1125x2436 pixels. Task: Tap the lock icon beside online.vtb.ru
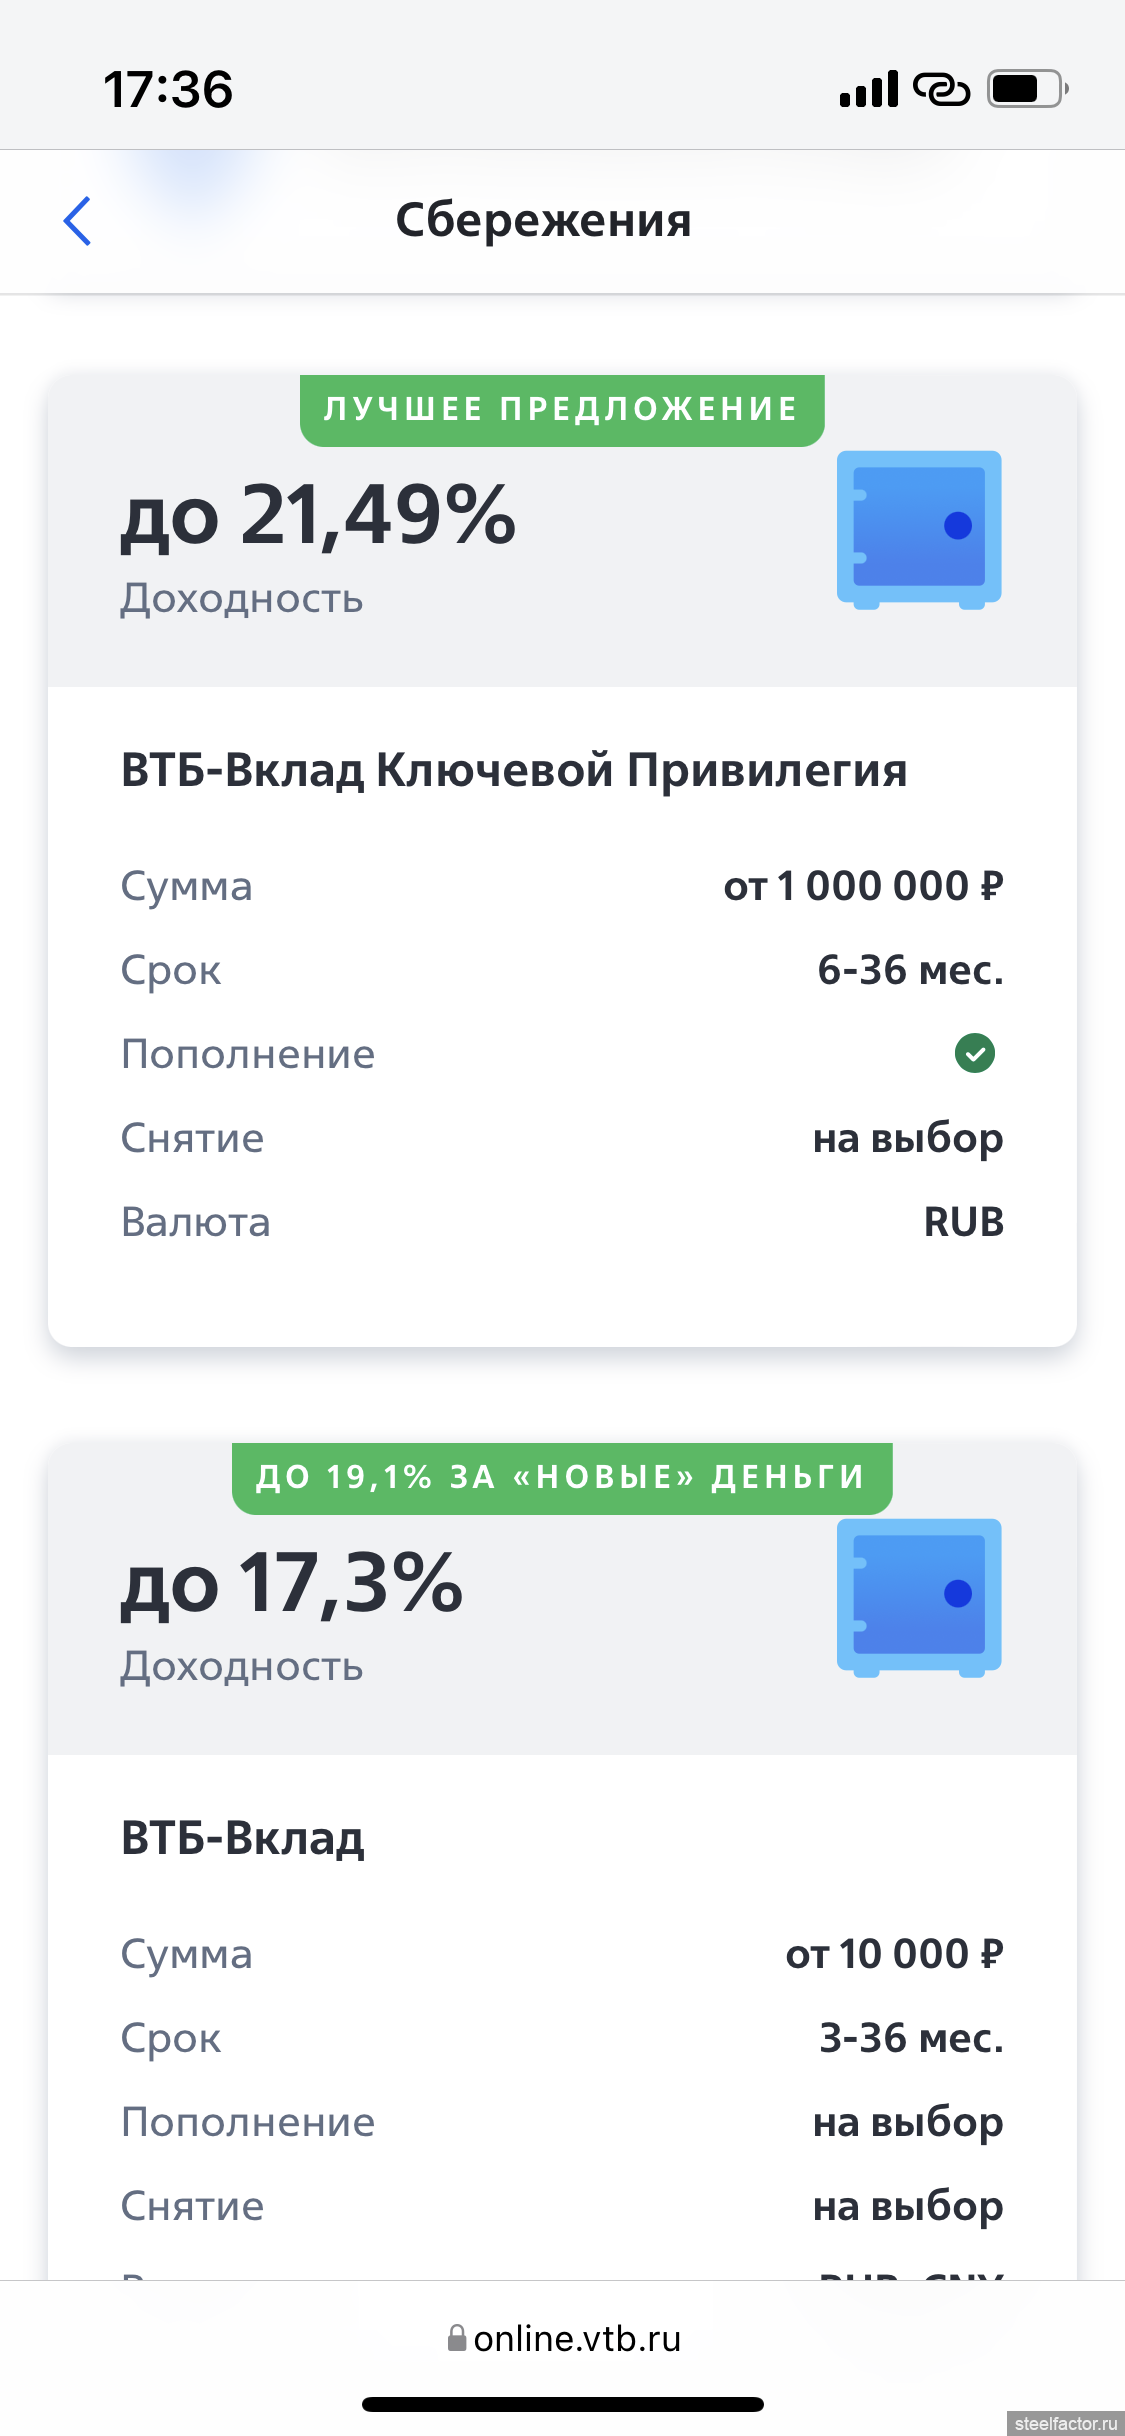pos(457,2338)
